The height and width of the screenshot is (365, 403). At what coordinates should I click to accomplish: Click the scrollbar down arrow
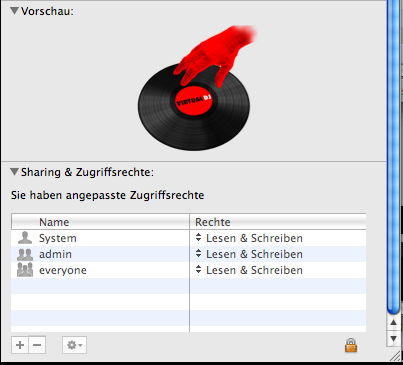click(393, 338)
